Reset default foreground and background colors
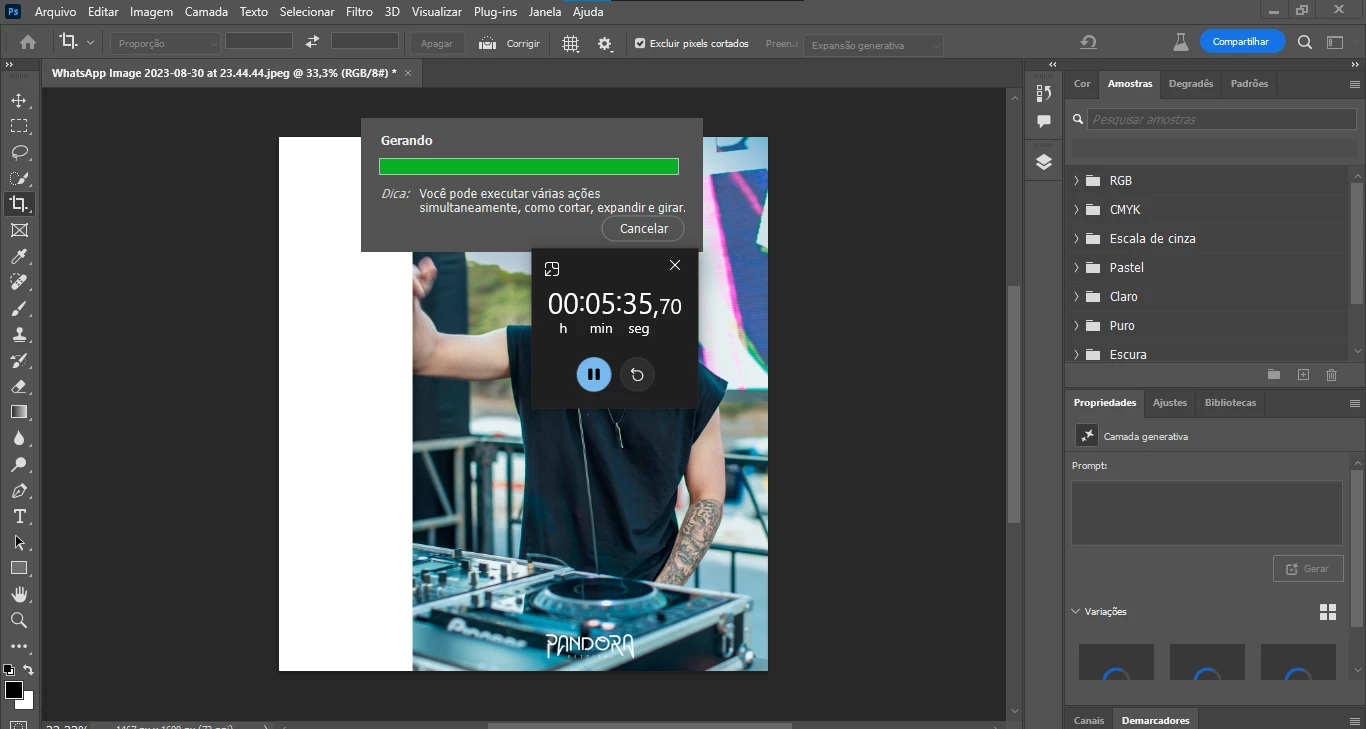 pyautogui.click(x=9, y=670)
